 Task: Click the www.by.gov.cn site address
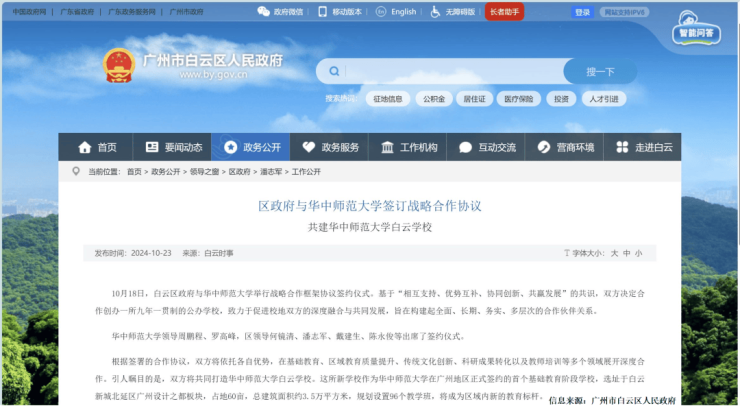coord(213,75)
